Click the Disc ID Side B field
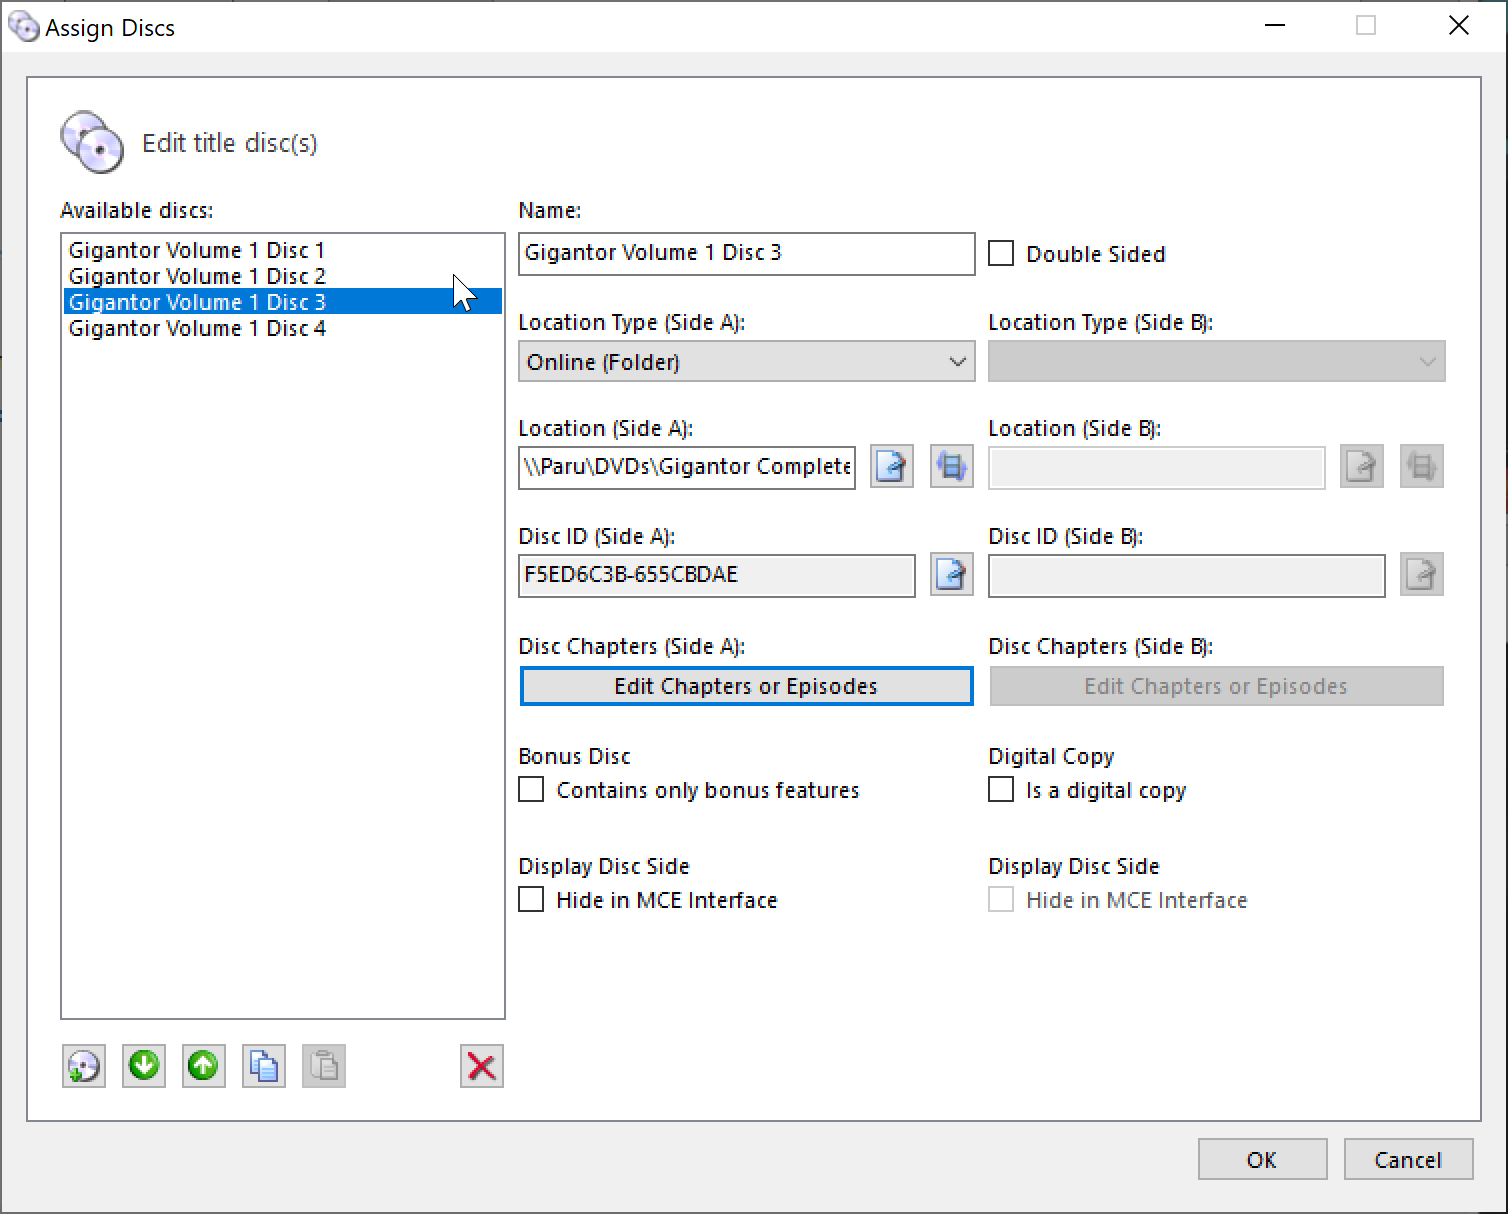Screen dimensions: 1508x1214 coord(1187,575)
